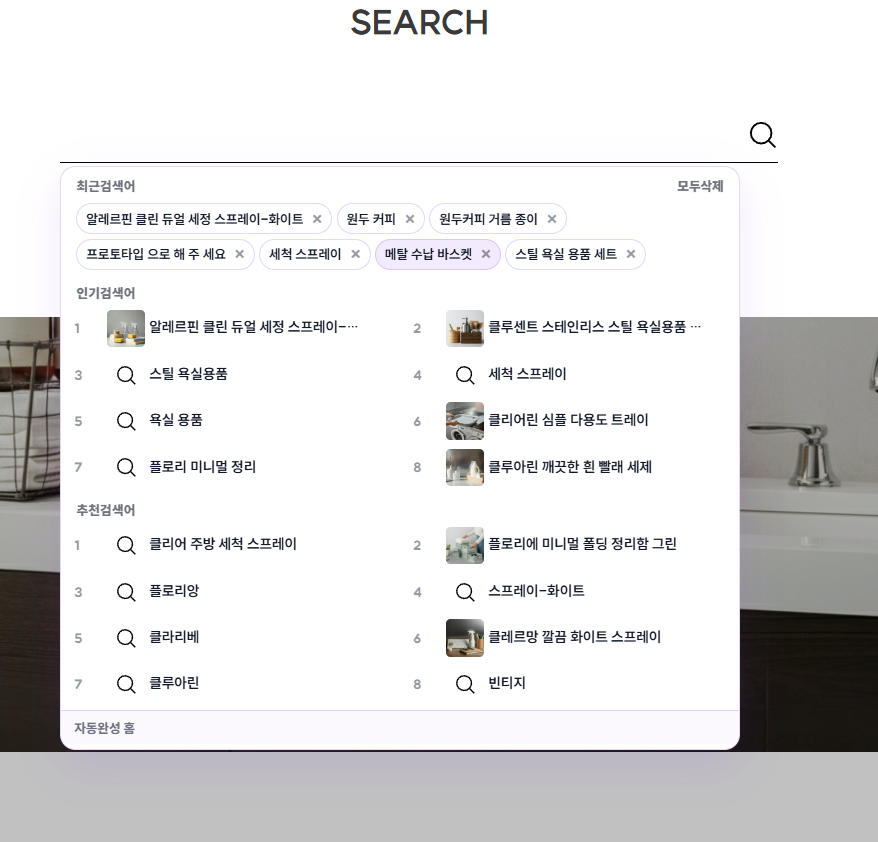Remove 알레르핀 클린 듀얼 세정 스프레이-화이트 chip

pyautogui.click(x=317, y=219)
